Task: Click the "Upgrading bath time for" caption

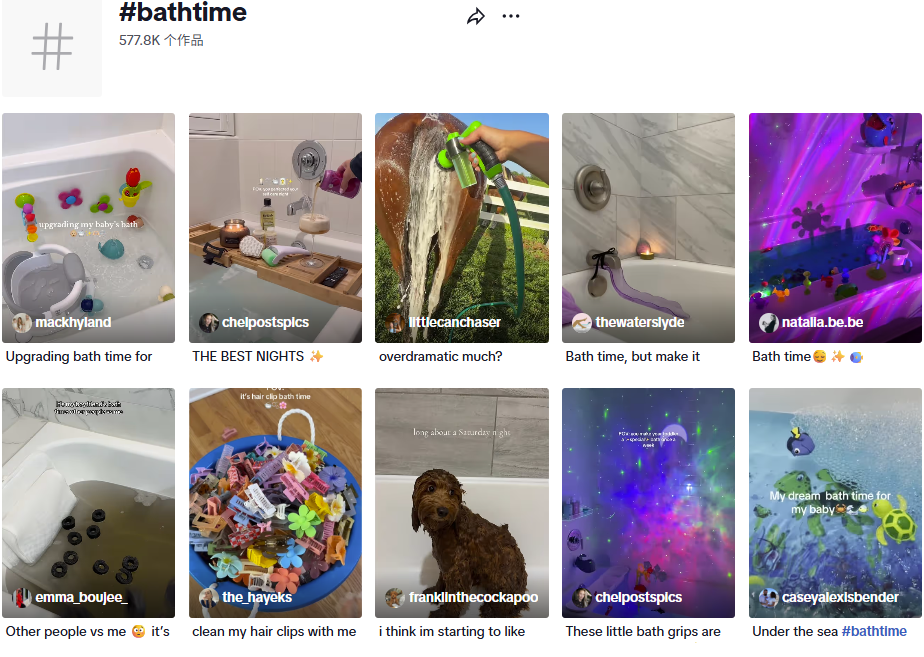Action: pyautogui.click(x=79, y=356)
